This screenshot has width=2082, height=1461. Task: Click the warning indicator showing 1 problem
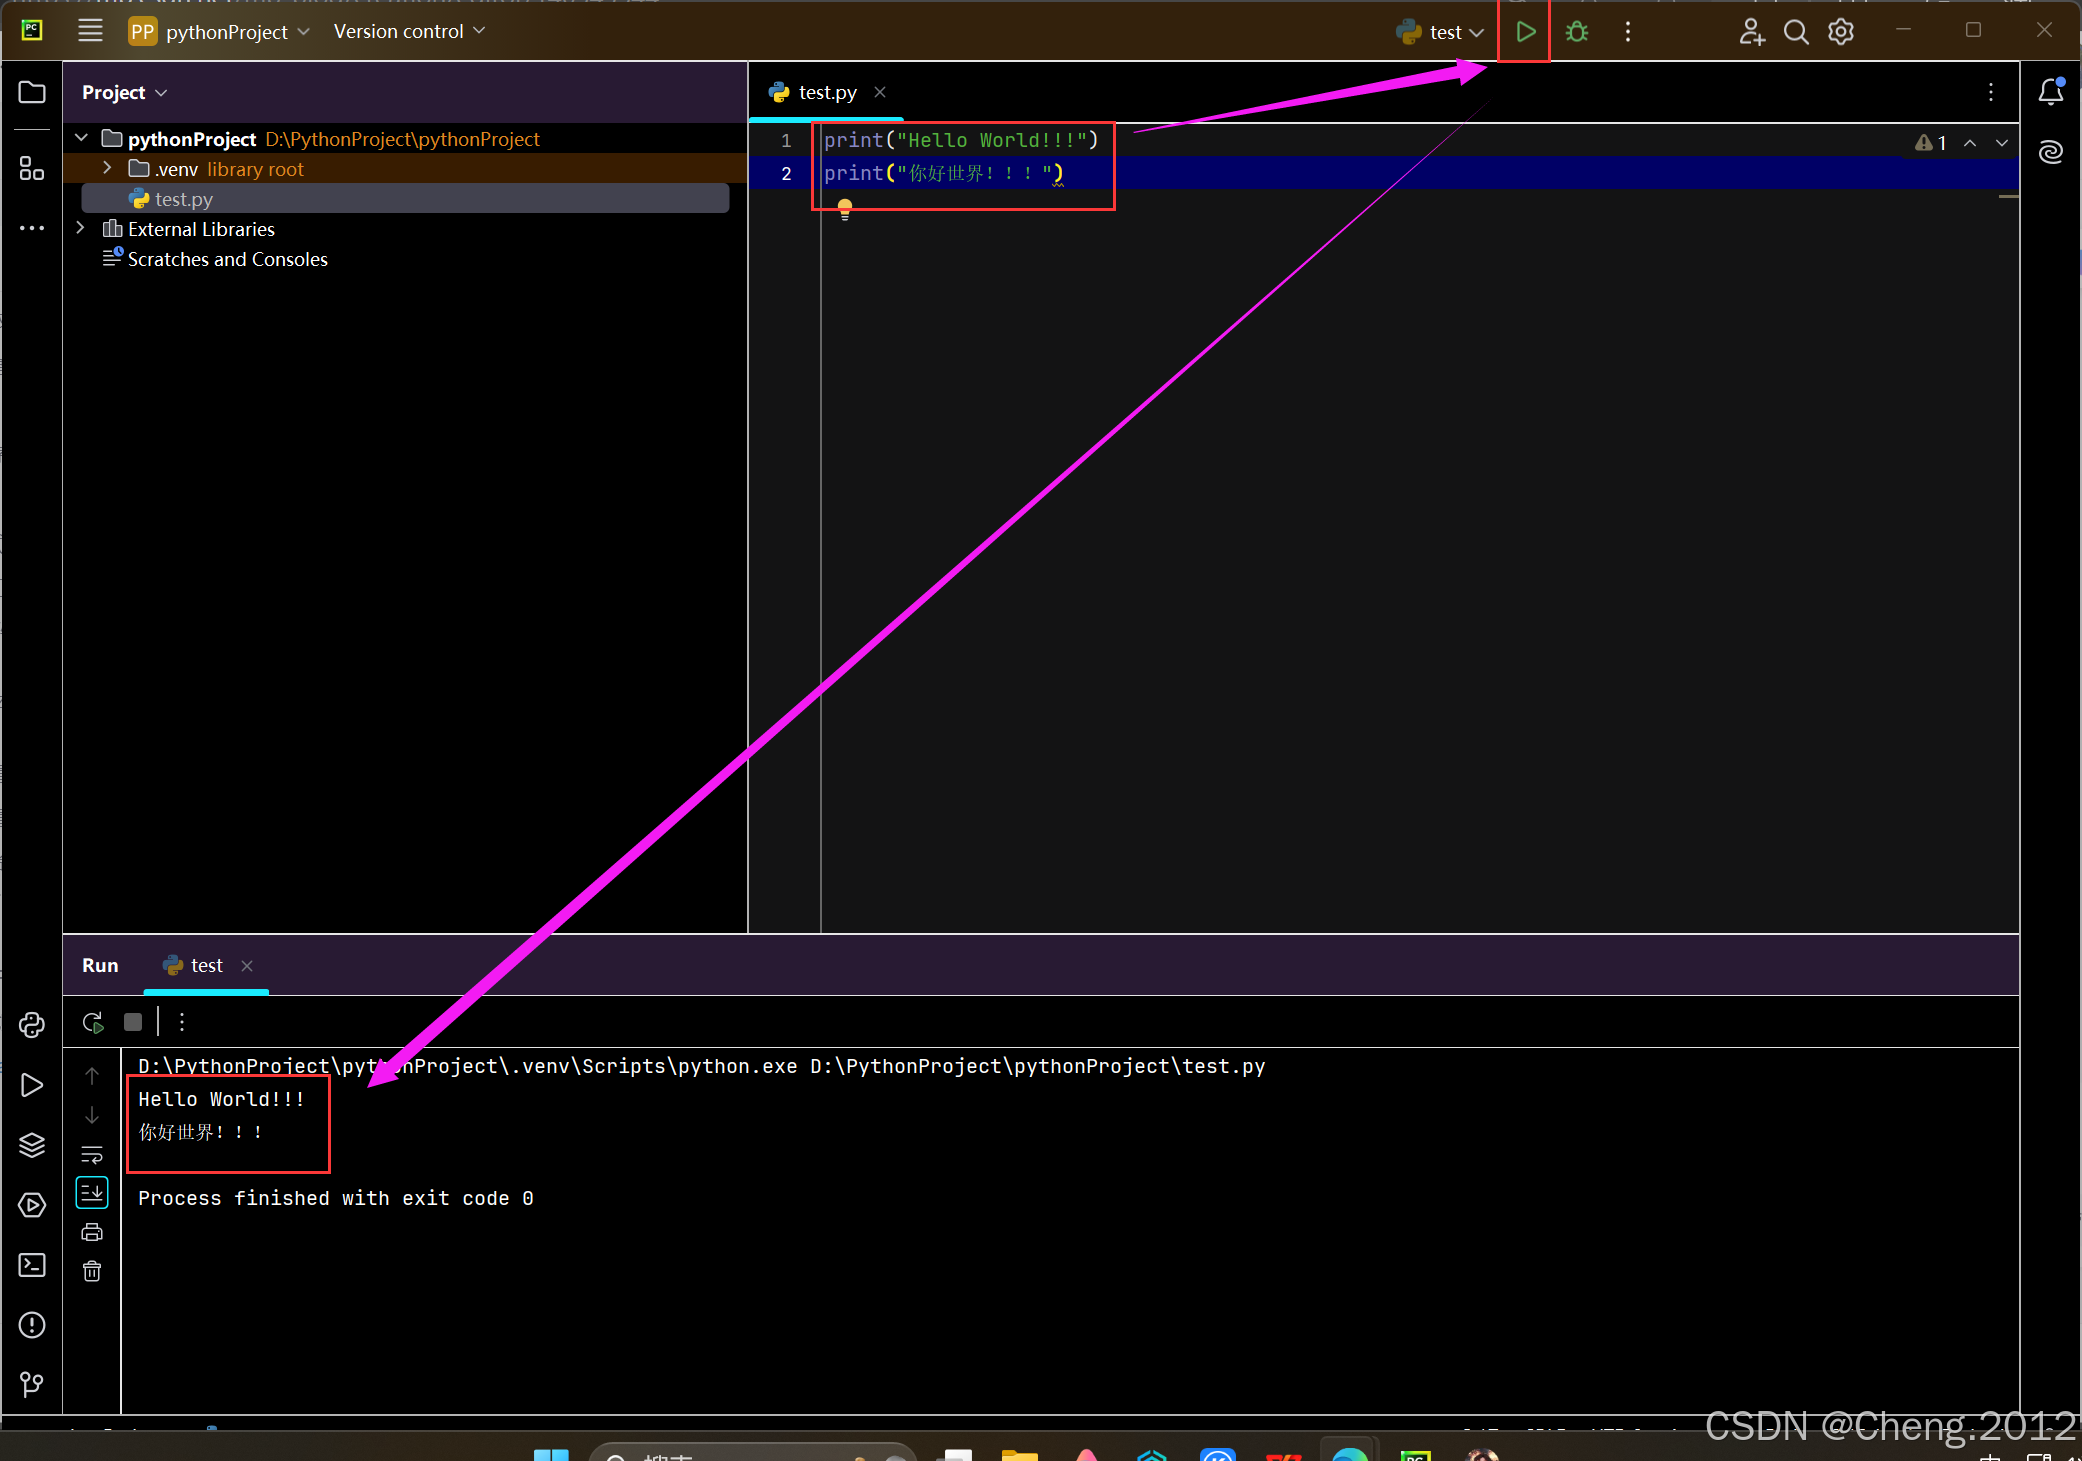[1930, 143]
